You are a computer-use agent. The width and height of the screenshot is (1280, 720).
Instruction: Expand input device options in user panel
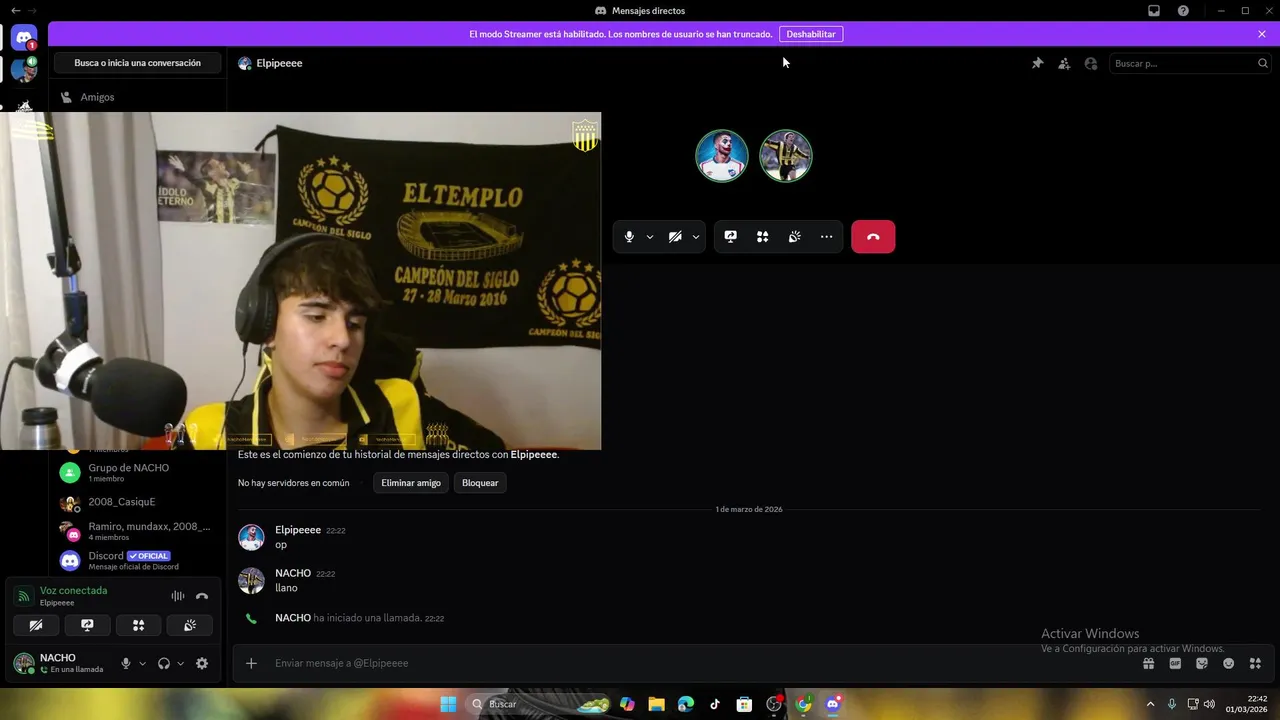(x=142, y=663)
